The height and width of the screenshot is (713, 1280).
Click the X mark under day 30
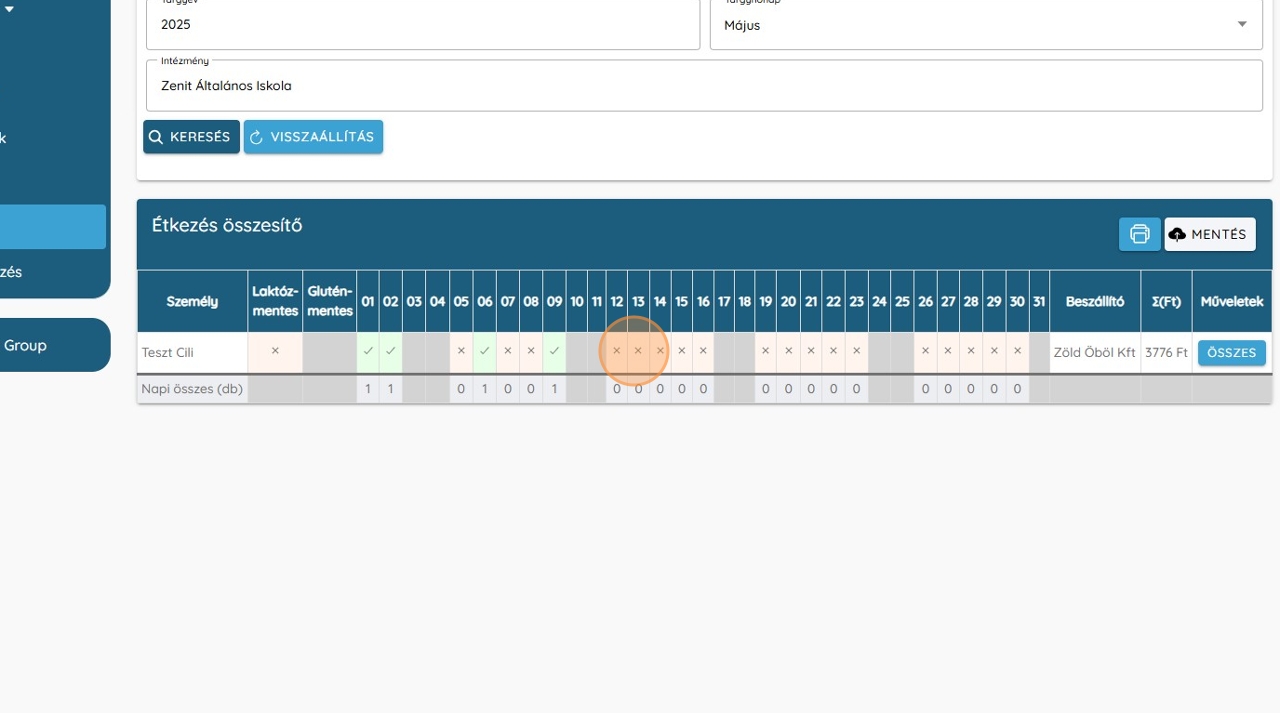click(1017, 351)
